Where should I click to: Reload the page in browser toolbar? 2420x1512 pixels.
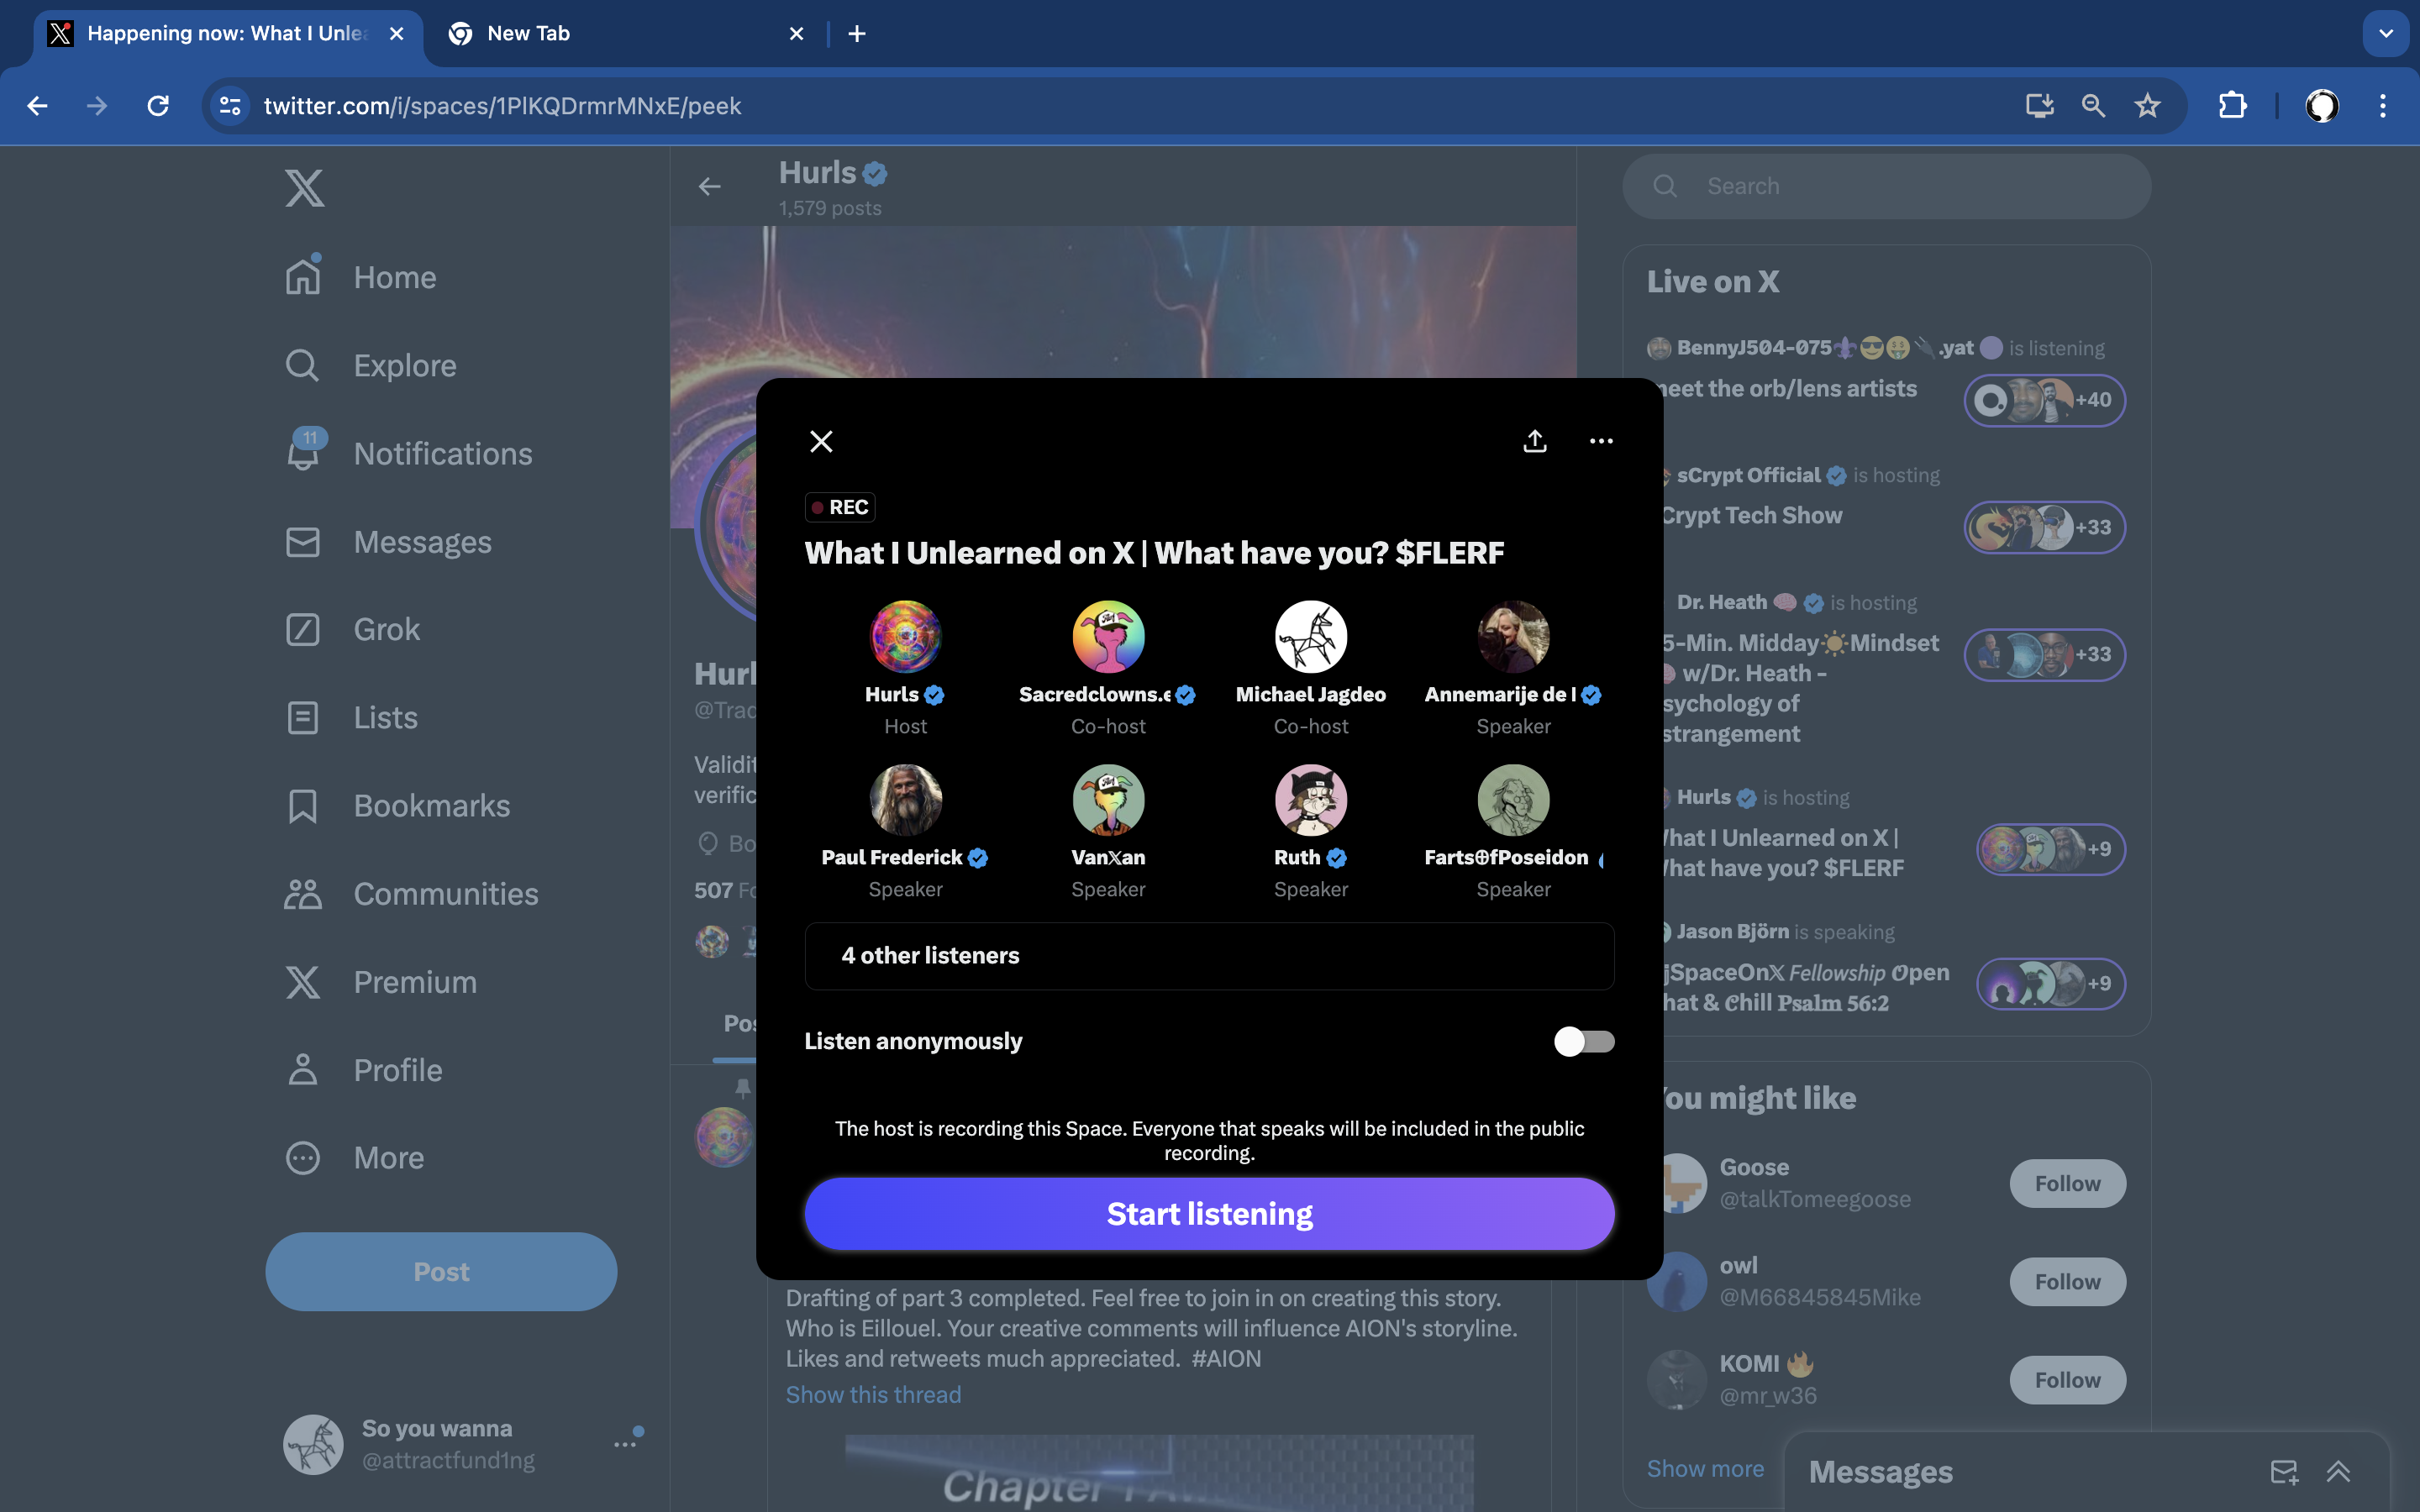tap(158, 106)
